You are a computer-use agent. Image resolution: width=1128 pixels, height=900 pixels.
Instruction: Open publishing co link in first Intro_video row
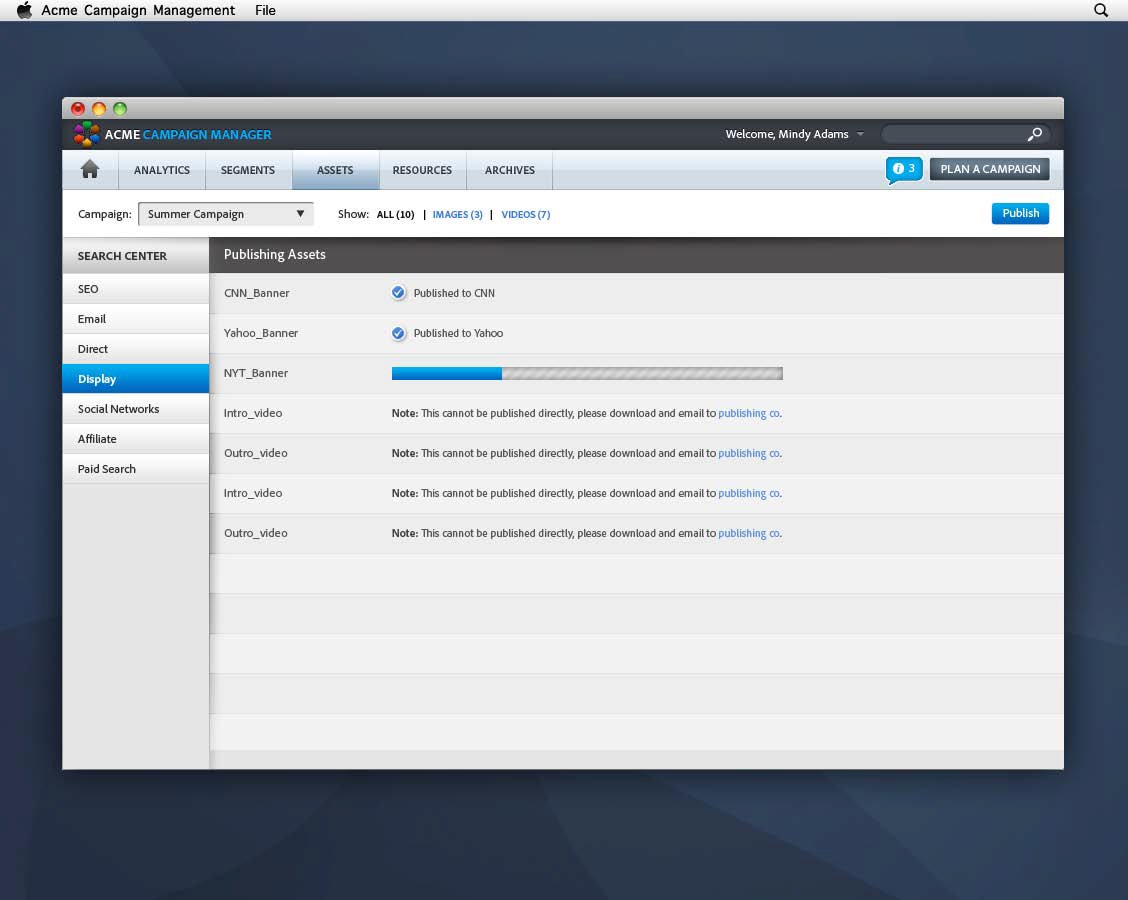749,414
